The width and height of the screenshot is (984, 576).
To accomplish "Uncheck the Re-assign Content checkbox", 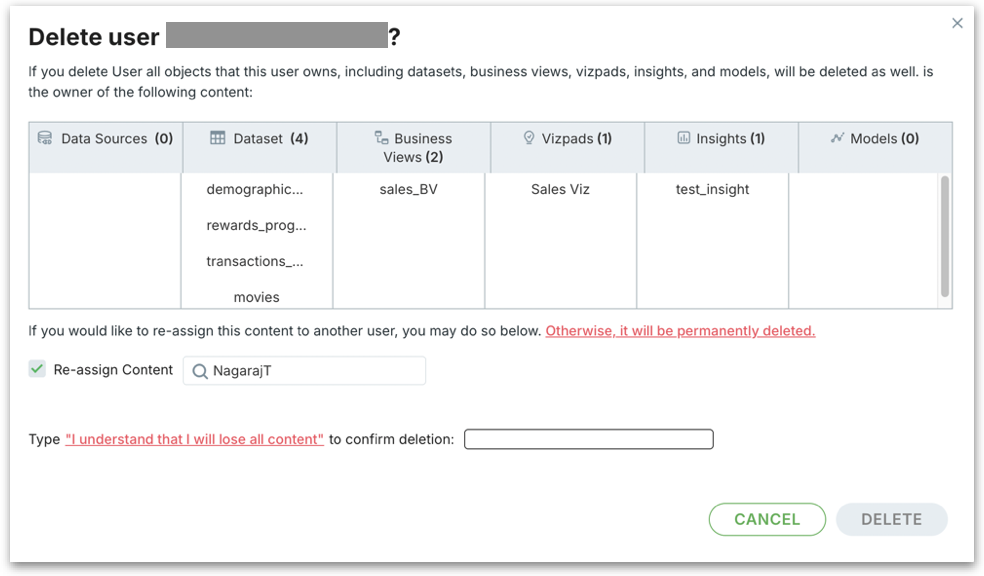I will pyautogui.click(x=37, y=369).
